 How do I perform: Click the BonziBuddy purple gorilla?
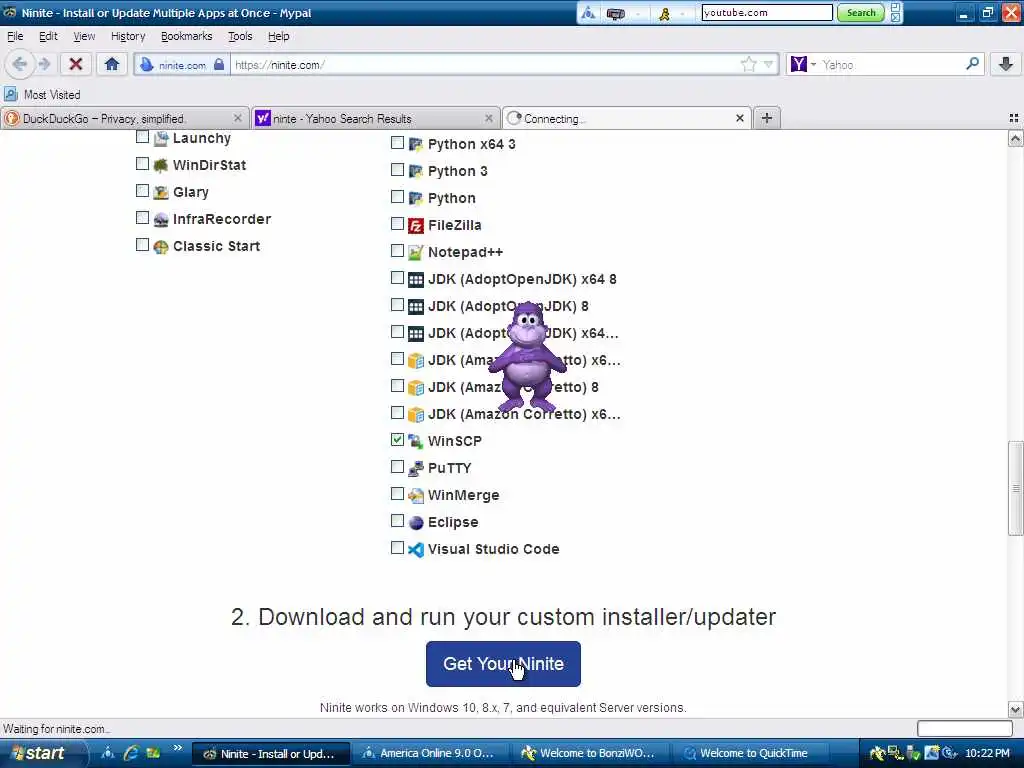[526, 357]
